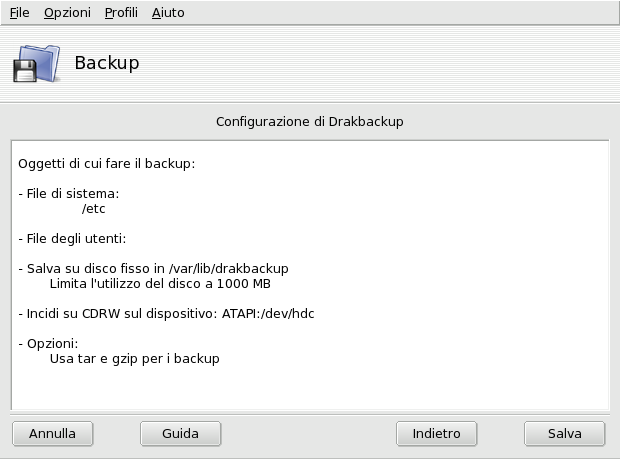Click the 'Oggetti di cui fare il backup' line
Image resolution: width=620 pixels, height=460 pixels.
coord(106,162)
